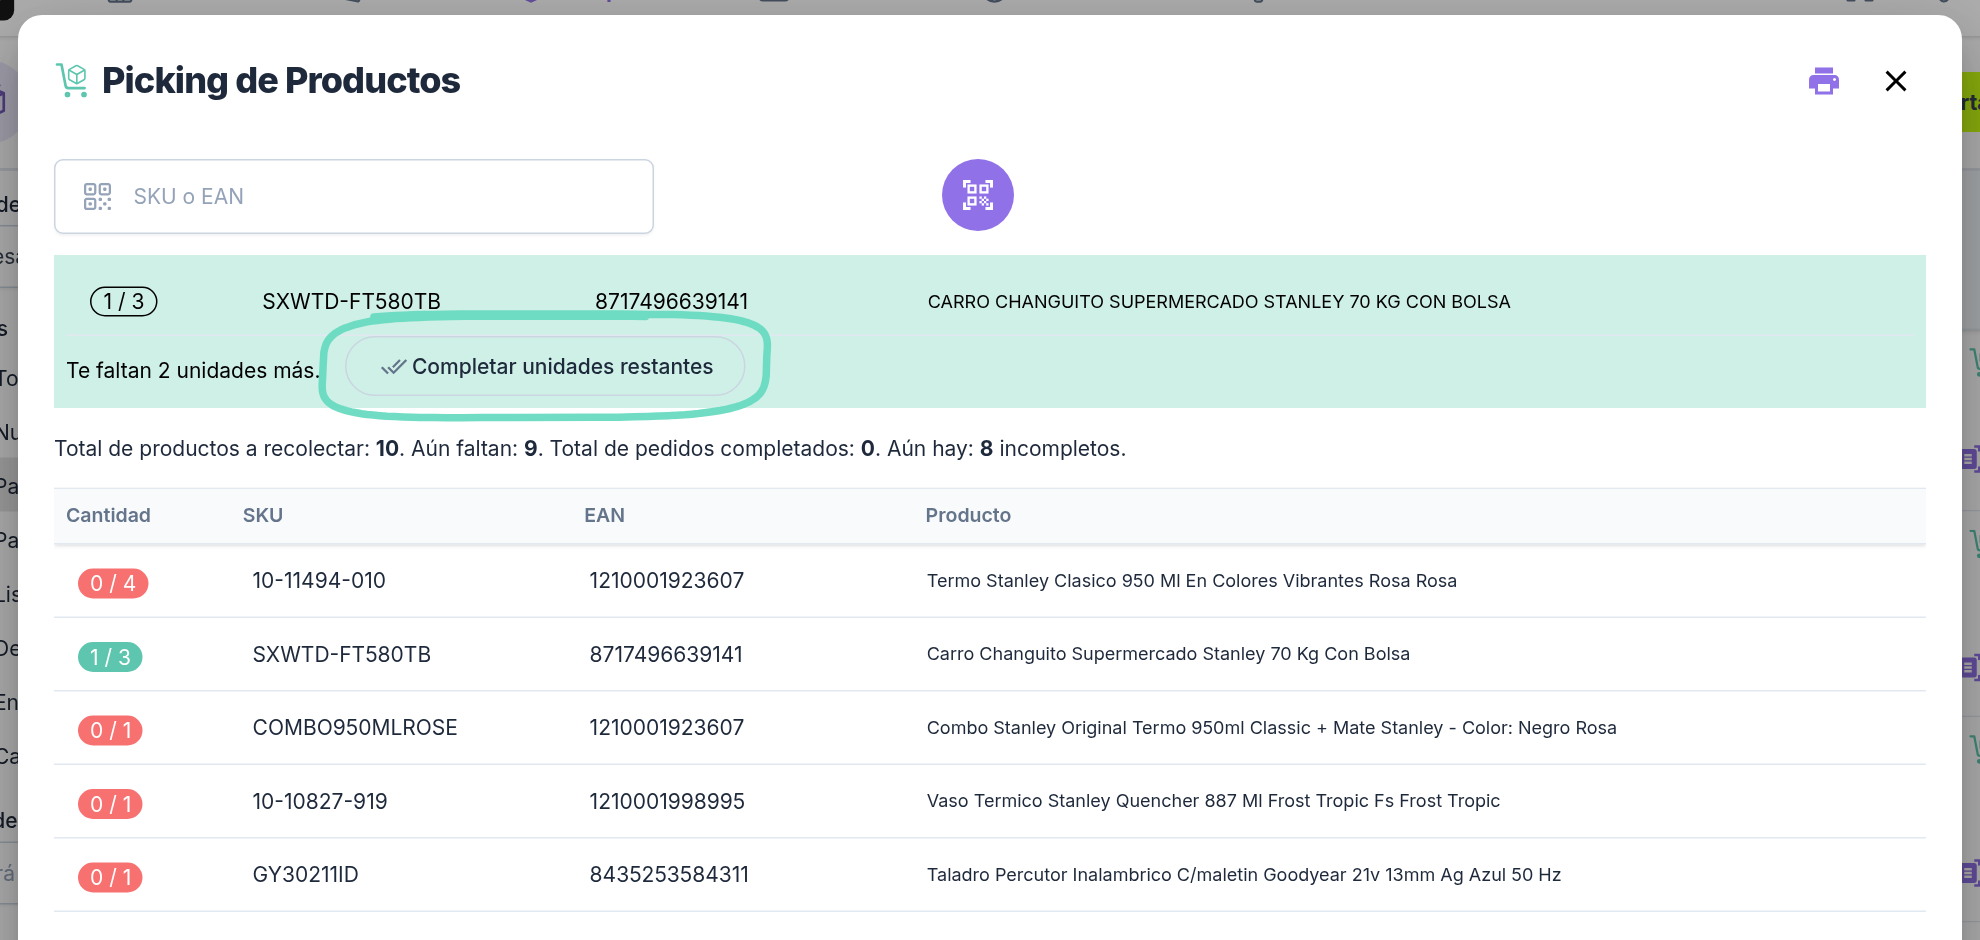Click the Producto column header

[x=968, y=515]
